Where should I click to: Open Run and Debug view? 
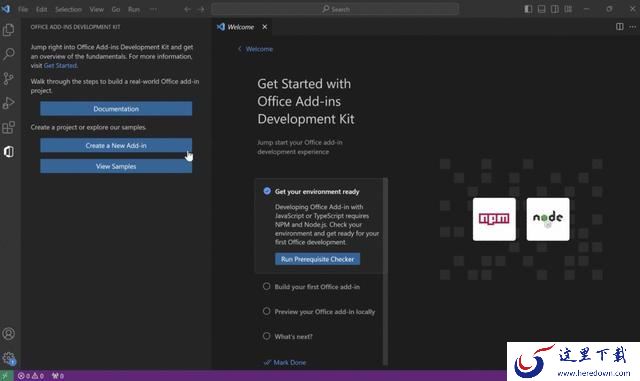[9, 103]
